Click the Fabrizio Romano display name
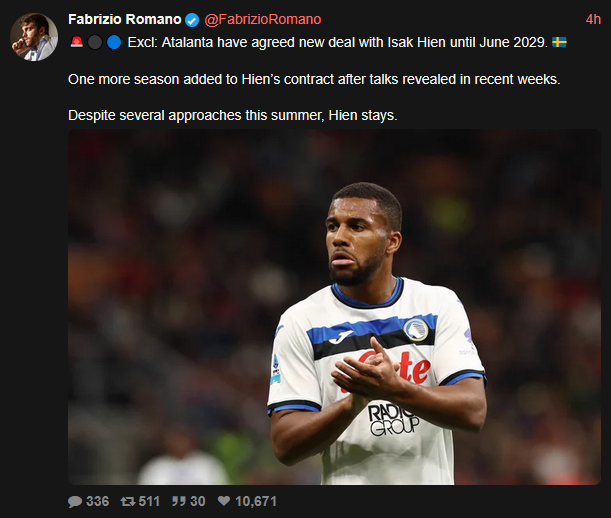The width and height of the screenshot is (611, 518). [x=125, y=19]
